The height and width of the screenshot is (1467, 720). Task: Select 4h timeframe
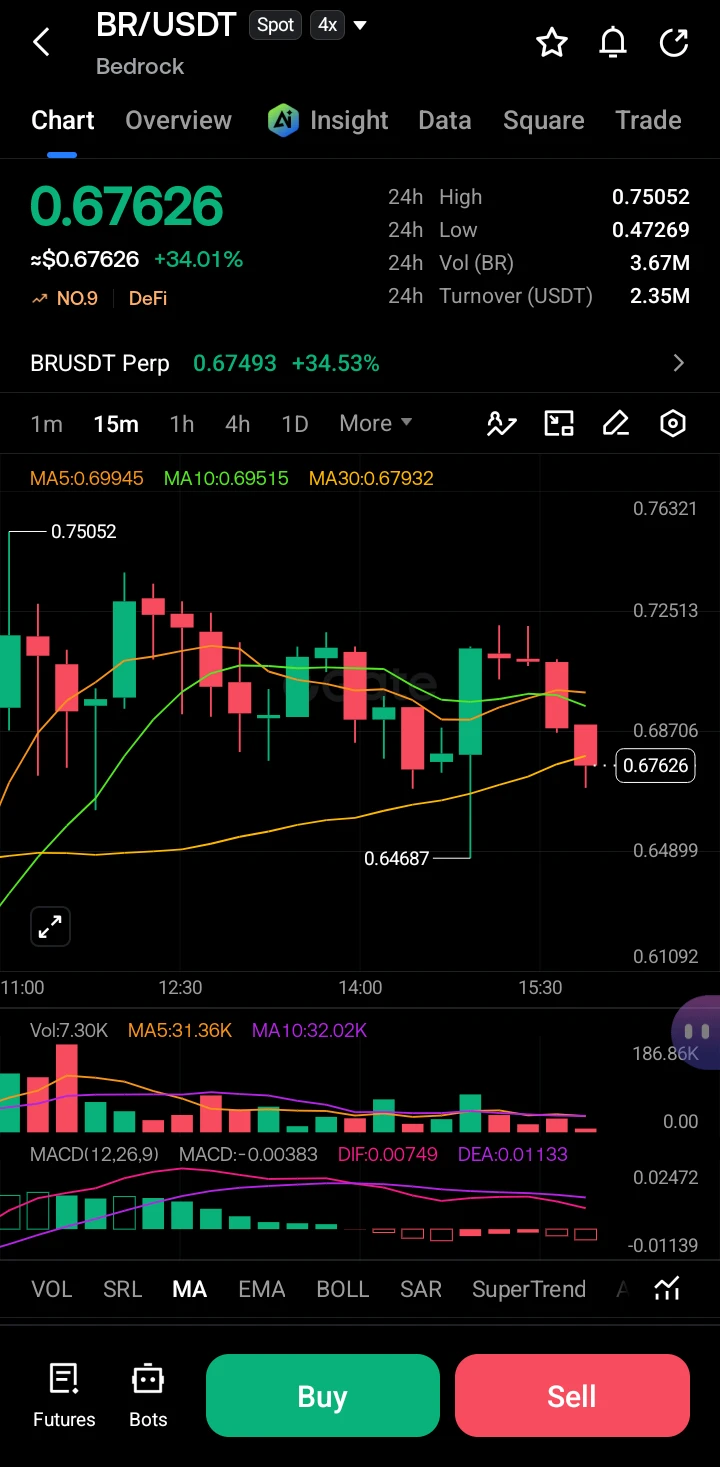pyautogui.click(x=238, y=424)
